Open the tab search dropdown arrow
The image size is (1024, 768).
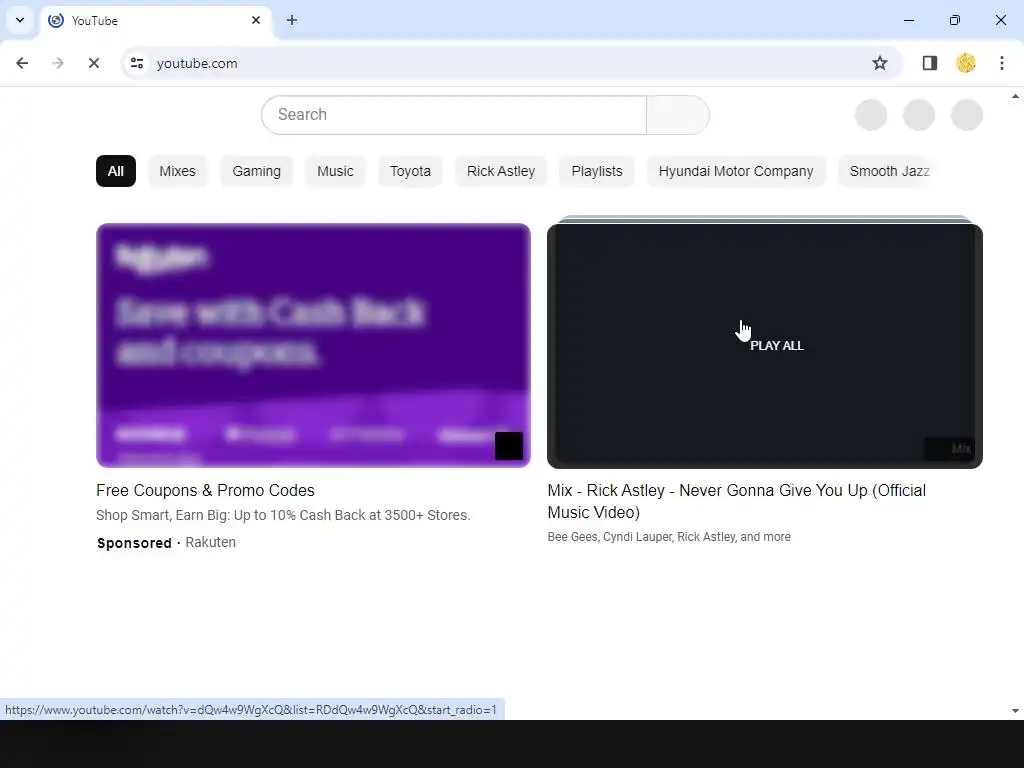pos(20,20)
